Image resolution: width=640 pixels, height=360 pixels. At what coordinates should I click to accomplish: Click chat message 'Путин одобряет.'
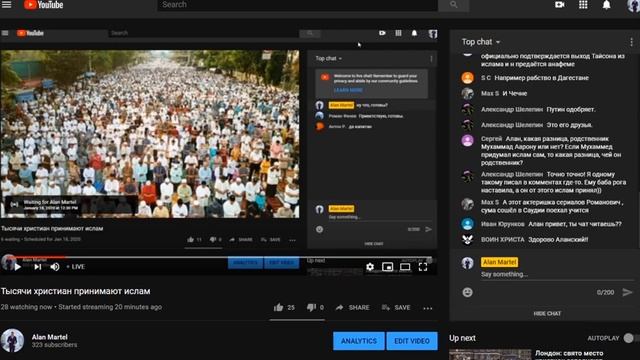click(x=571, y=109)
